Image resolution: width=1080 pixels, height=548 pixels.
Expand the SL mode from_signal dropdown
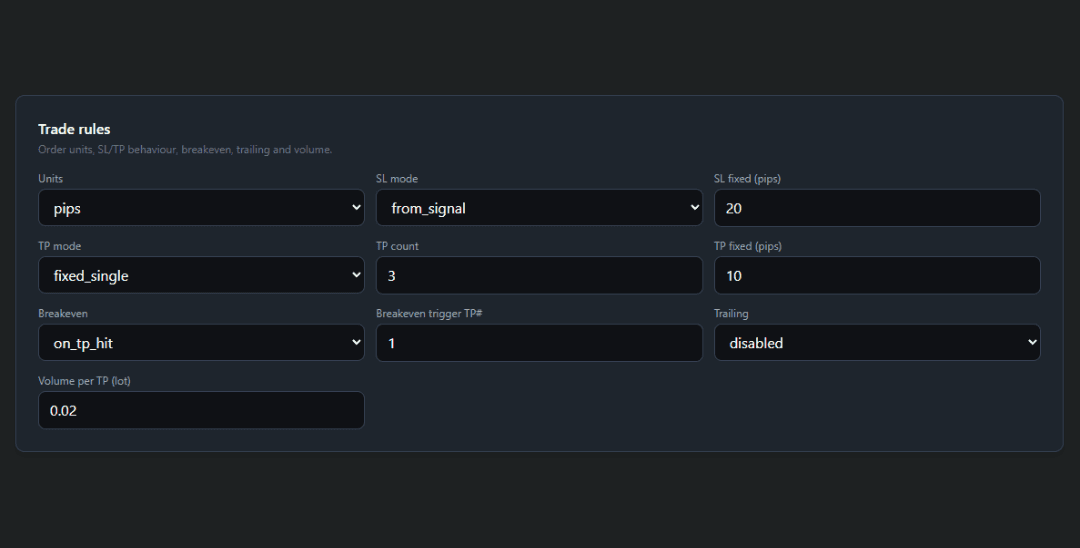point(539,208)
